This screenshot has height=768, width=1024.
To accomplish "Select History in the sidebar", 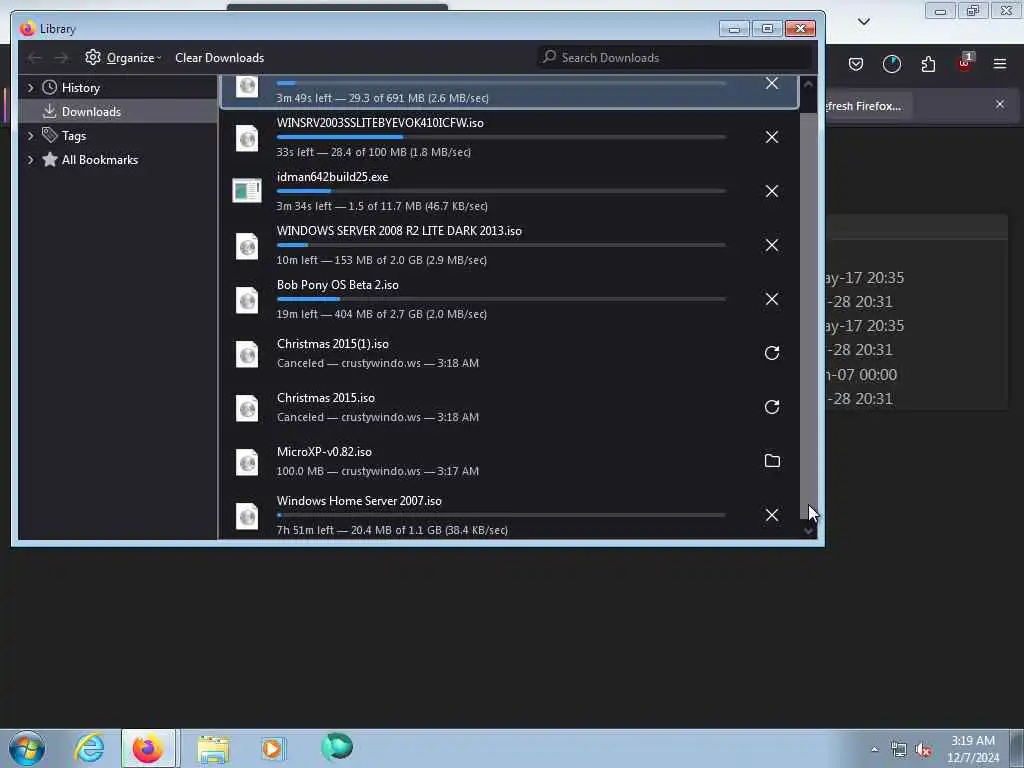I will pyautogui.click(x=80, y=88).
